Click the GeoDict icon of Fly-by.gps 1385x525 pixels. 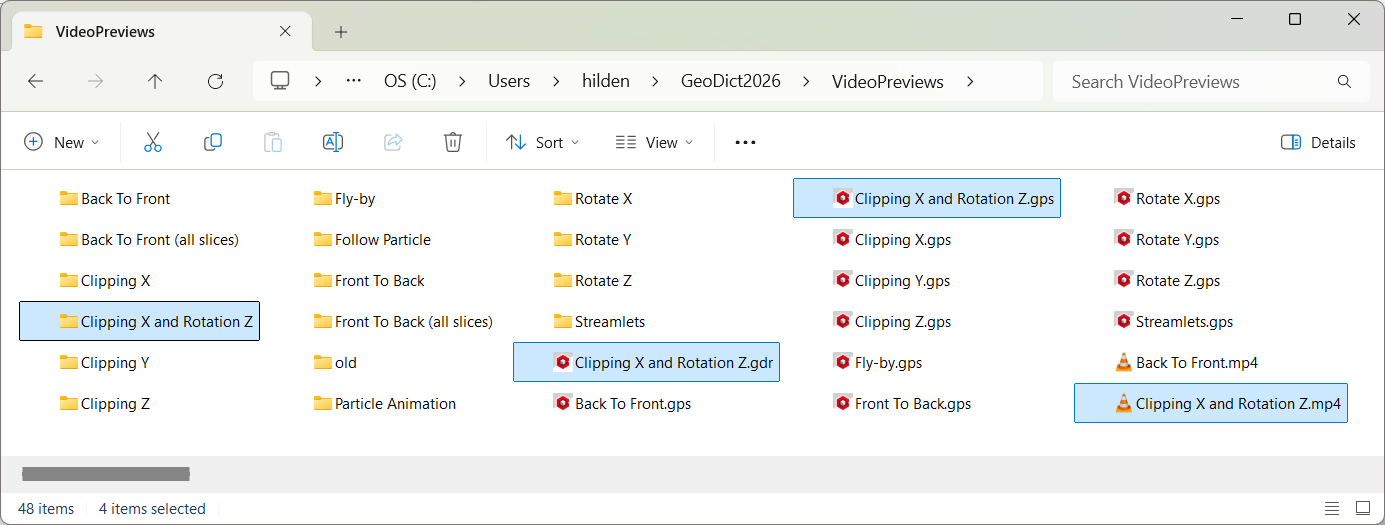[842, 362]
